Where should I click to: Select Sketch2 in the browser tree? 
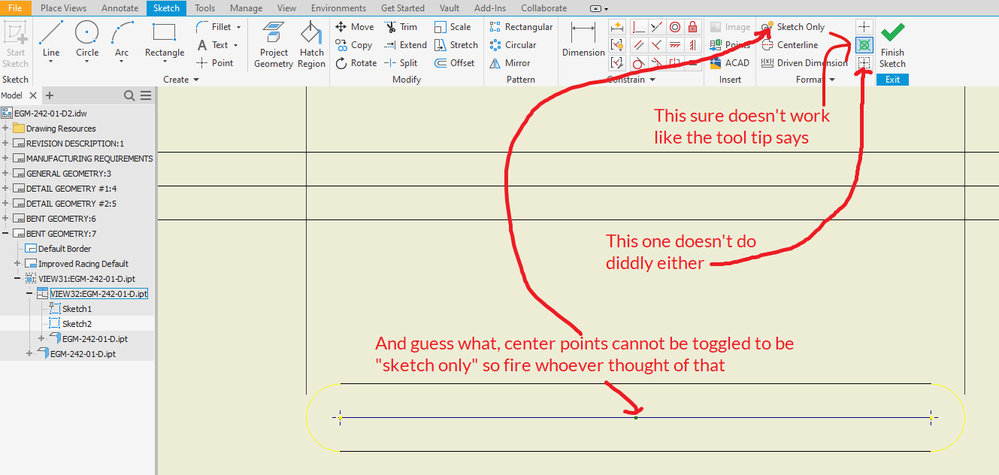pyautogui.click(x=77, y=323)
